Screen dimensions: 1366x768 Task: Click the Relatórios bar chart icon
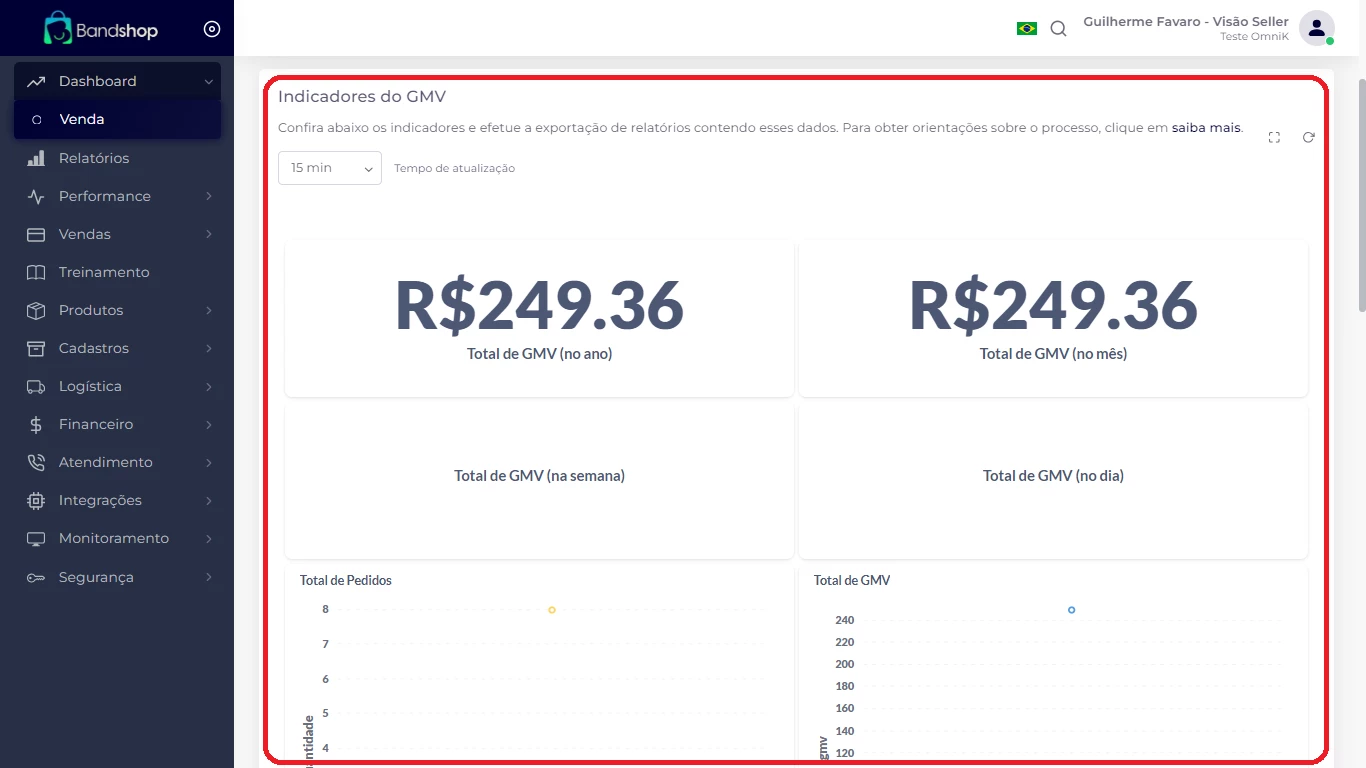pyautogui.click(x=36, y=158)
